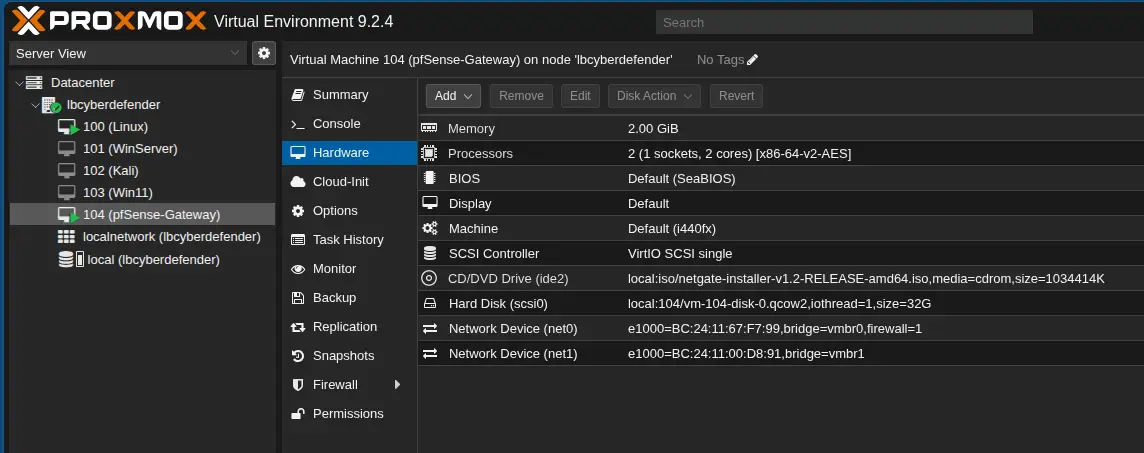This screenshot has width=1144, height=453.
Task: Open the Disk Action dropdown
Action: pyautogui.click(x=654, y=96)
